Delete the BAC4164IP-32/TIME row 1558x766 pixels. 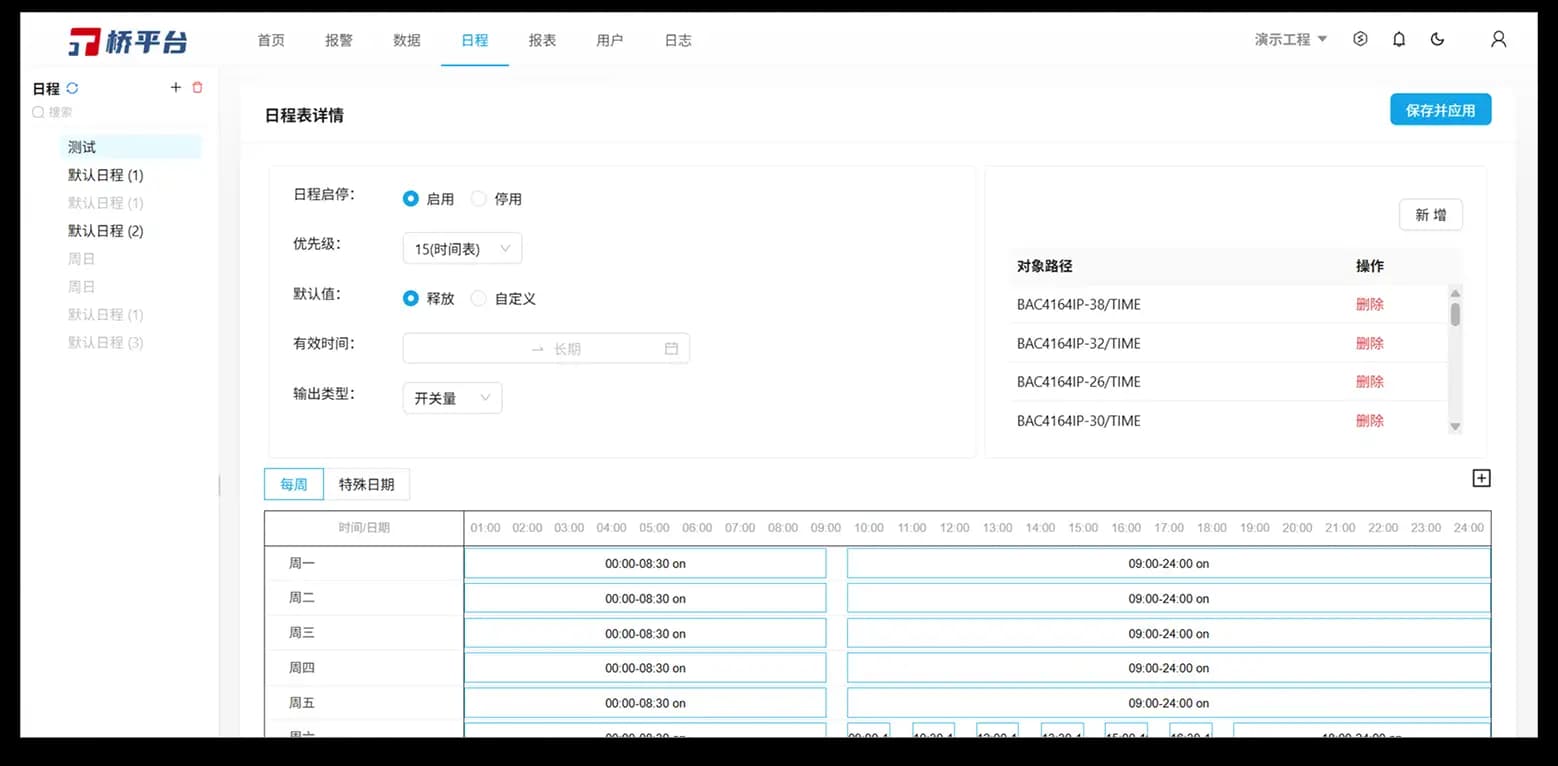[1370, 343]
